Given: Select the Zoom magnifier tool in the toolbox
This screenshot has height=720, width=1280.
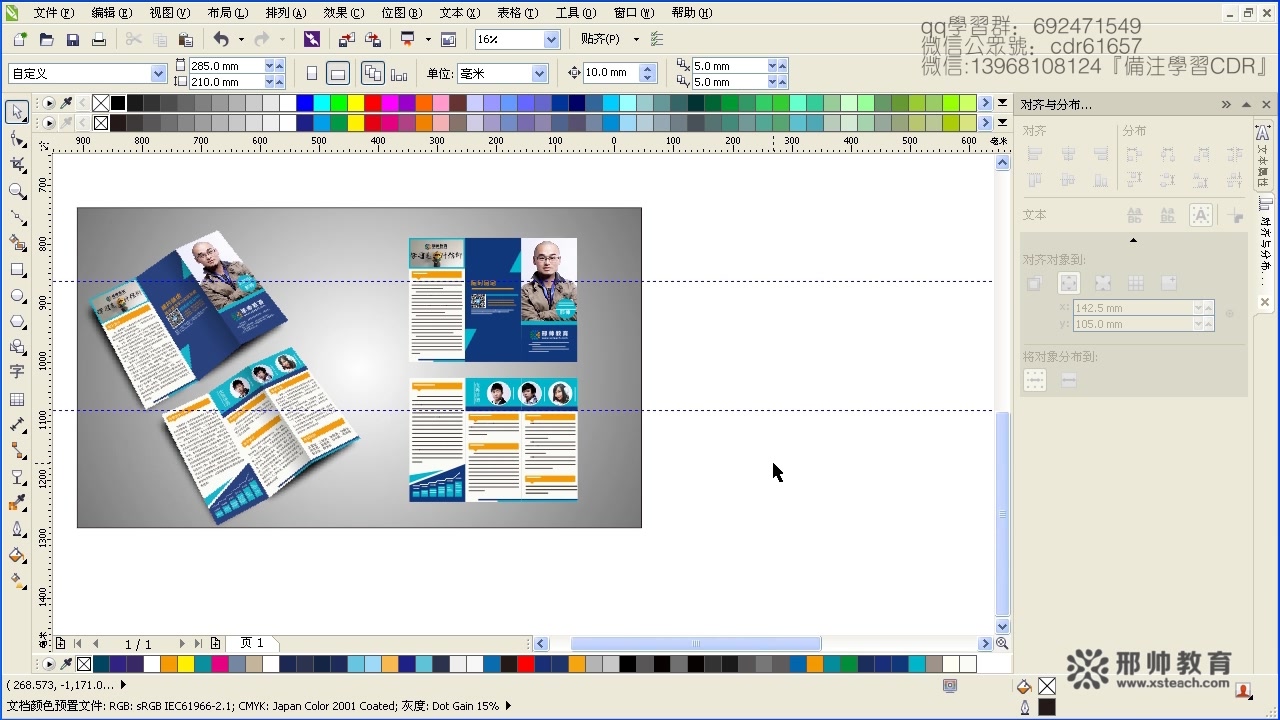Looking at the screenshot, I should [17, 190].
